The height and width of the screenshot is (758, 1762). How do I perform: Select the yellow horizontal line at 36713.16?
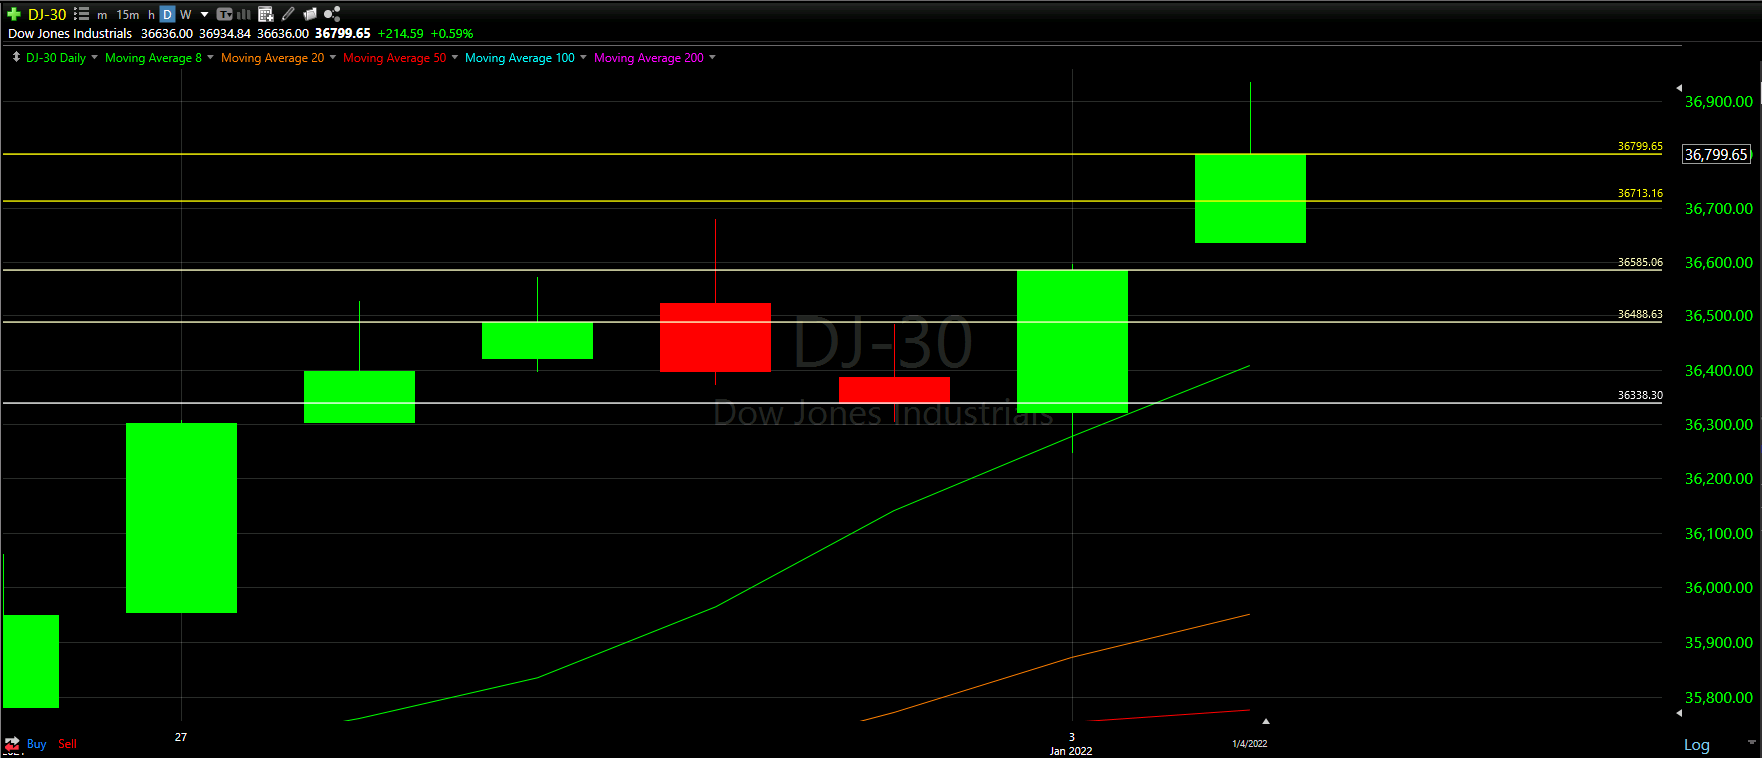pos(832,201)
